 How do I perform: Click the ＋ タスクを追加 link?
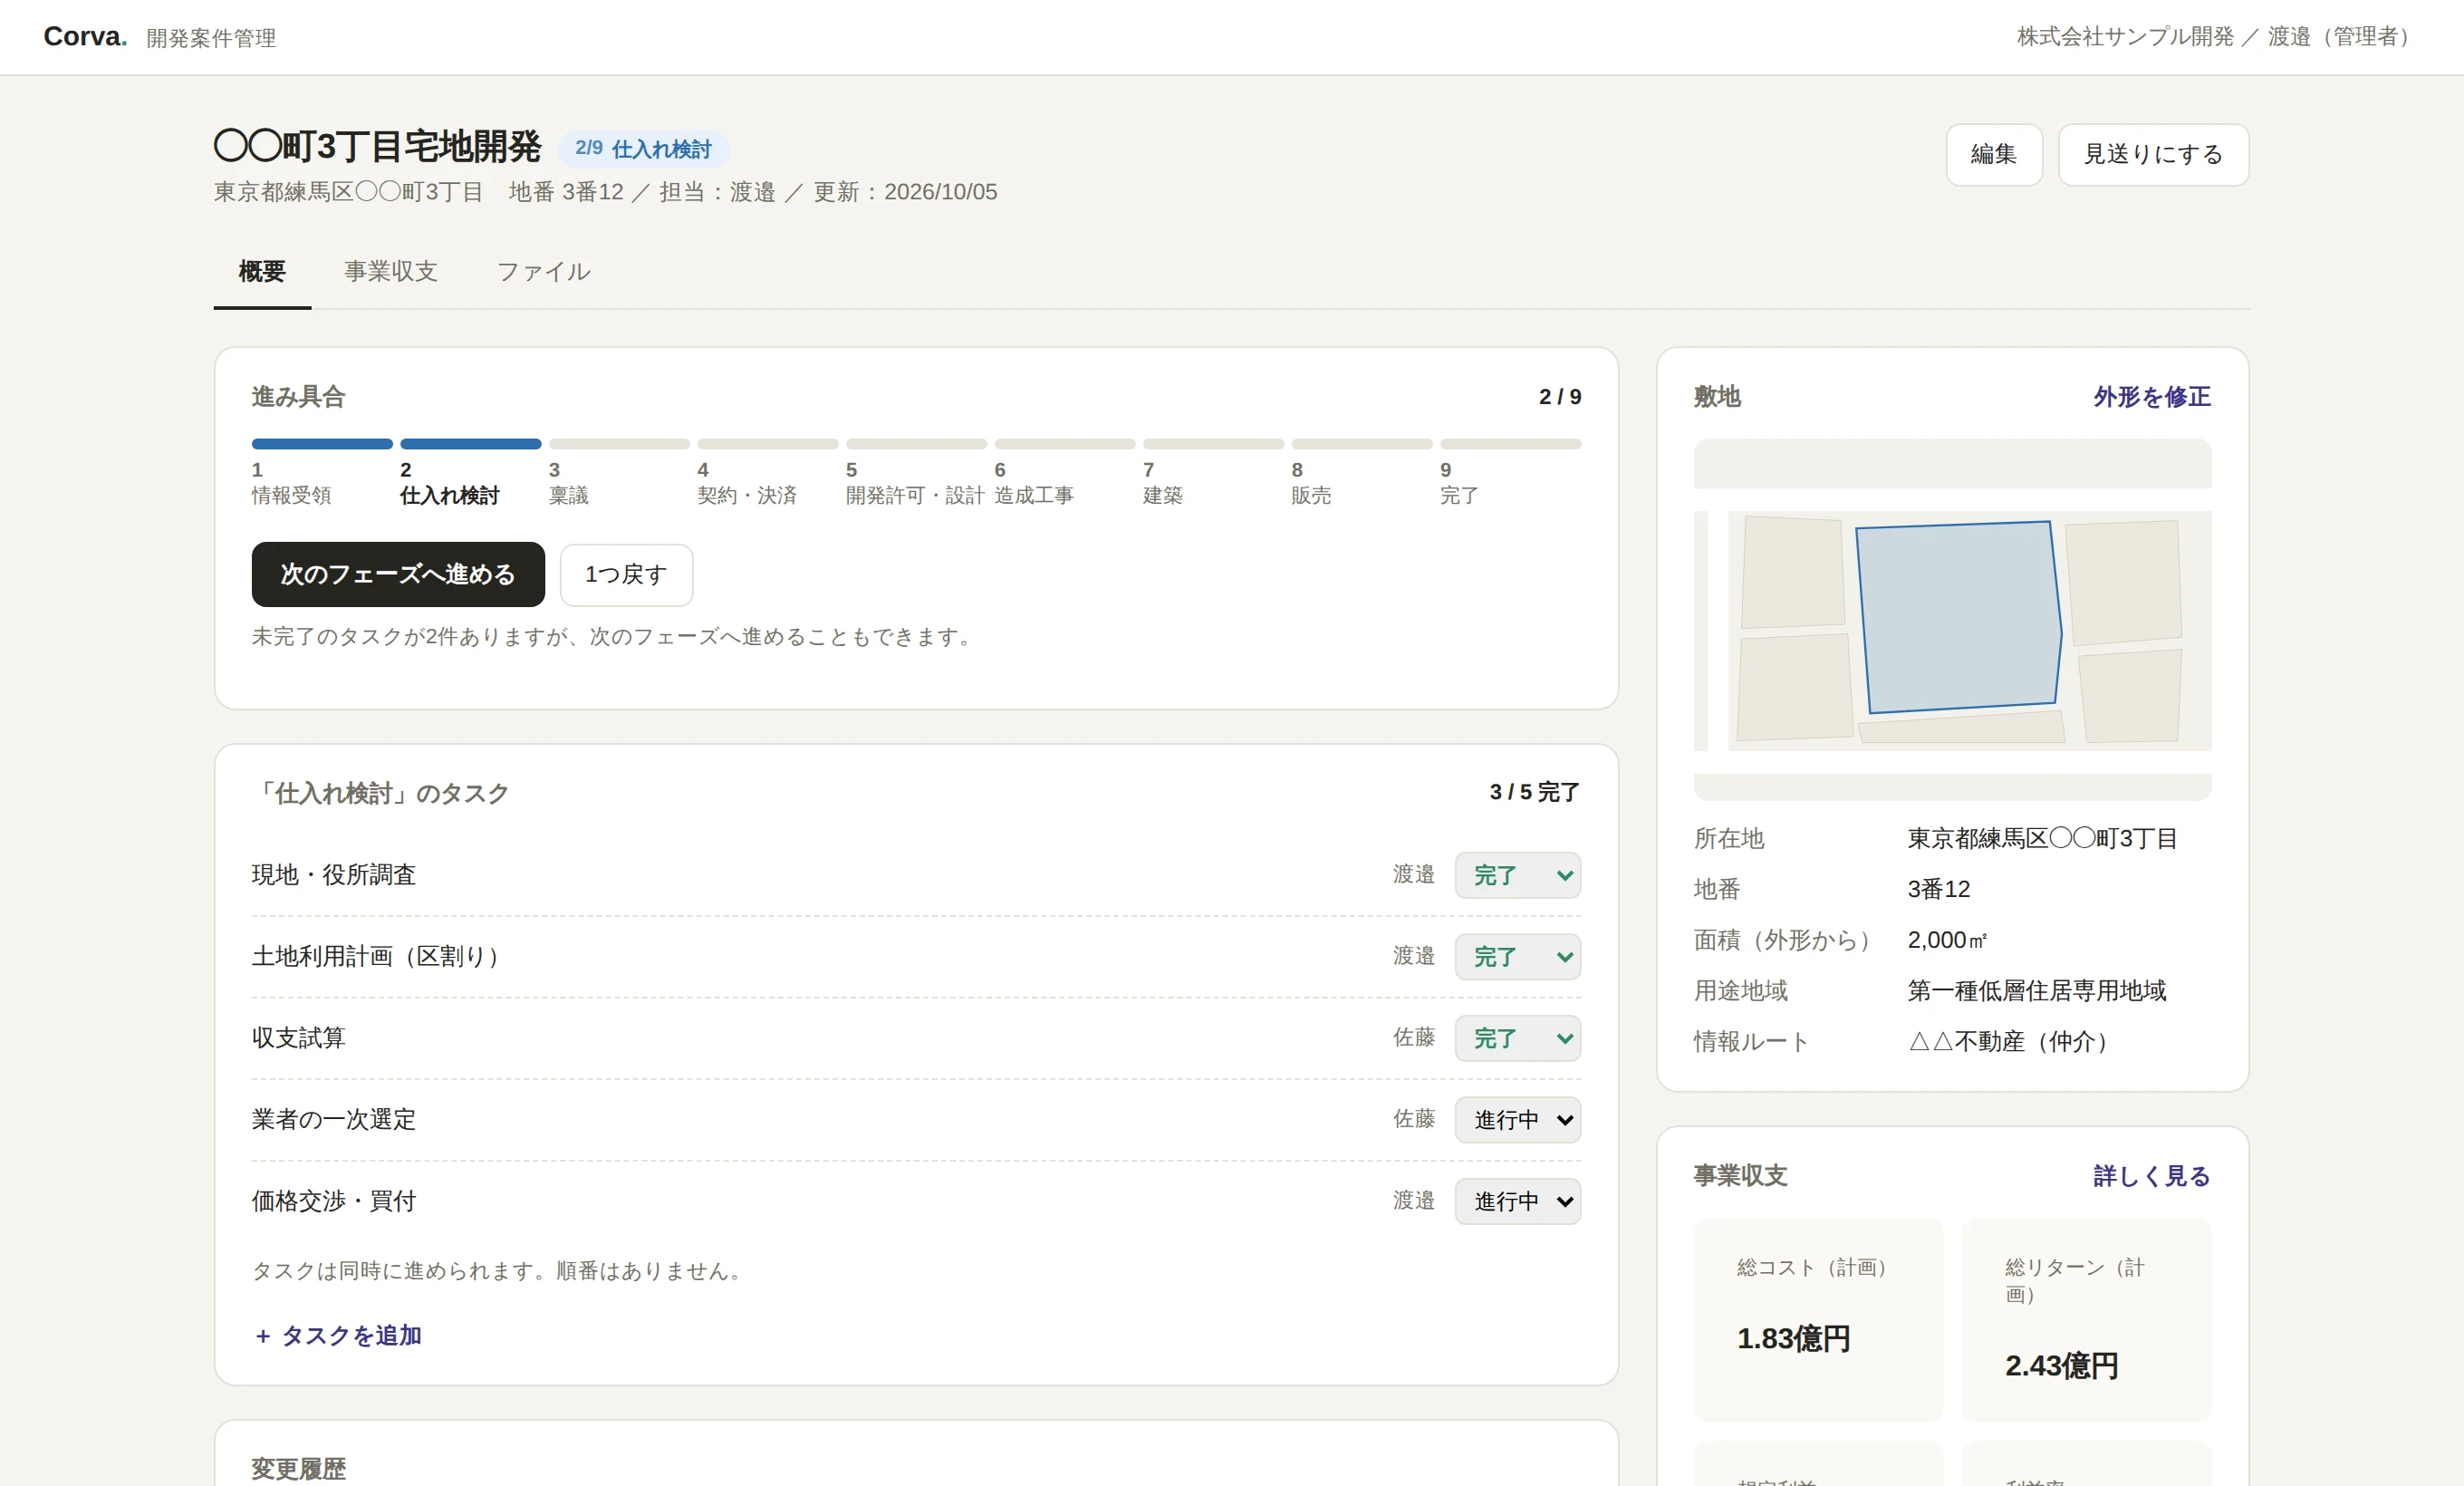pyautogui.click(x=337, y=1336)
